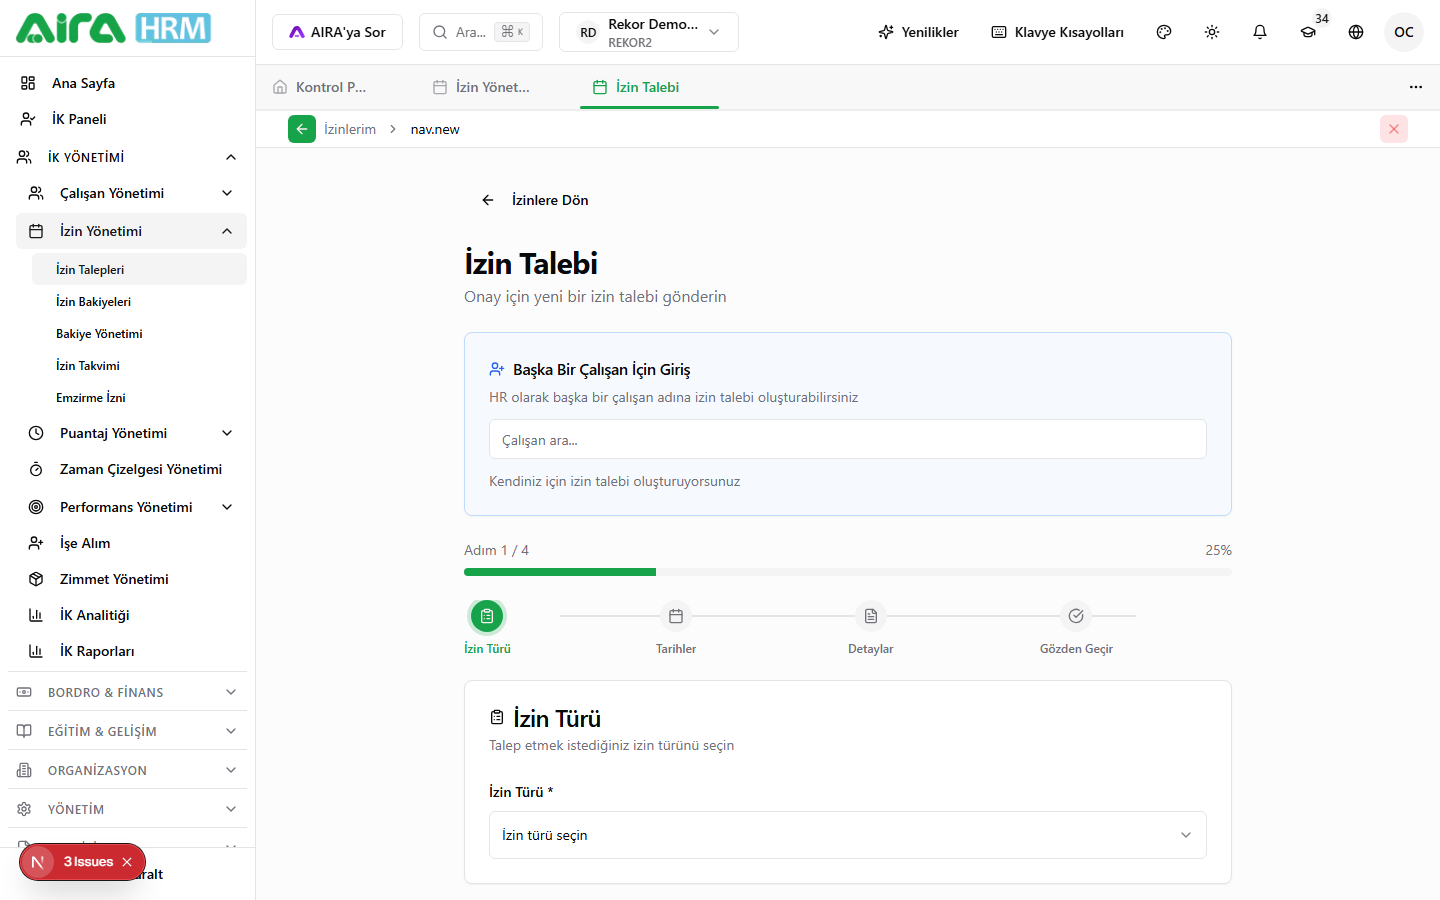Expand Performans Yönetimi submenu
The height and width of the screenshot is (900, 1440).
point(131,507)
